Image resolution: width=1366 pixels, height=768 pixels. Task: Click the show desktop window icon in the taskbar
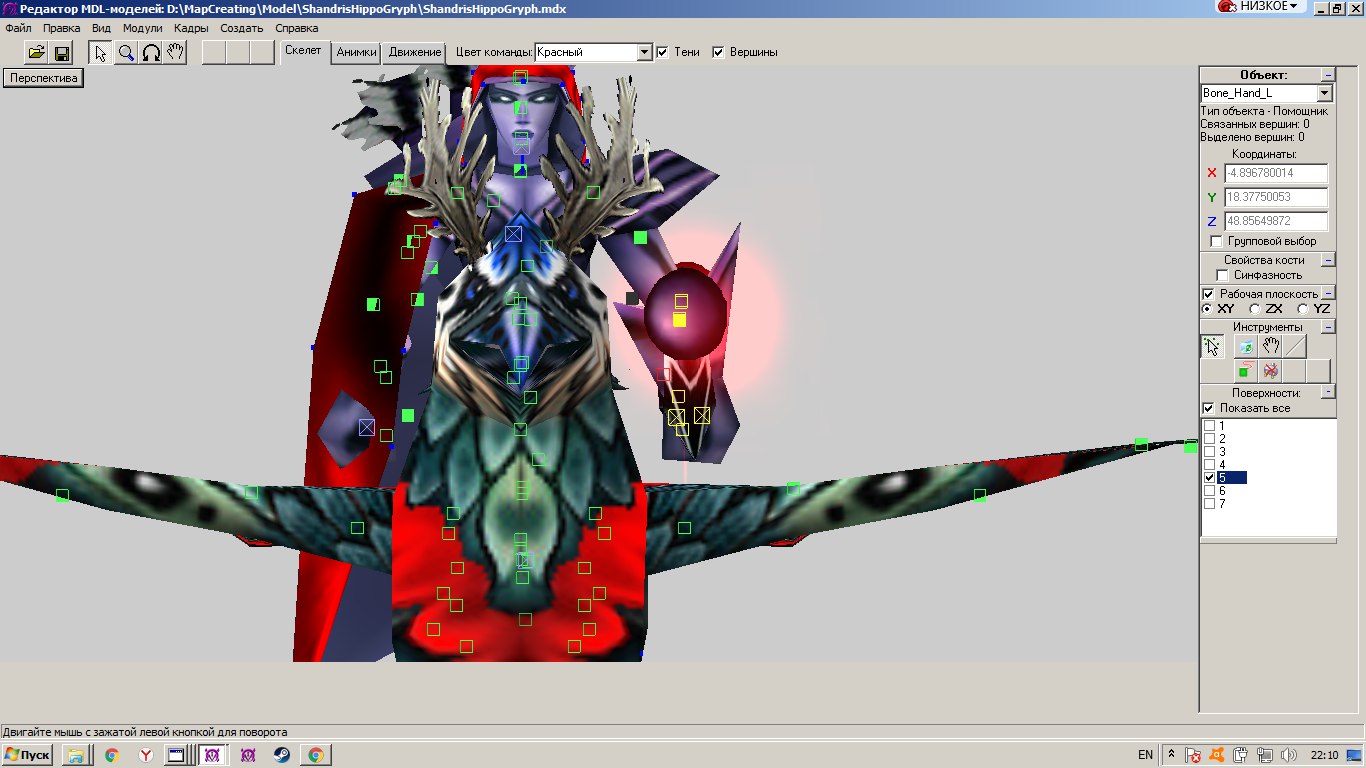(x=176, y=755)
